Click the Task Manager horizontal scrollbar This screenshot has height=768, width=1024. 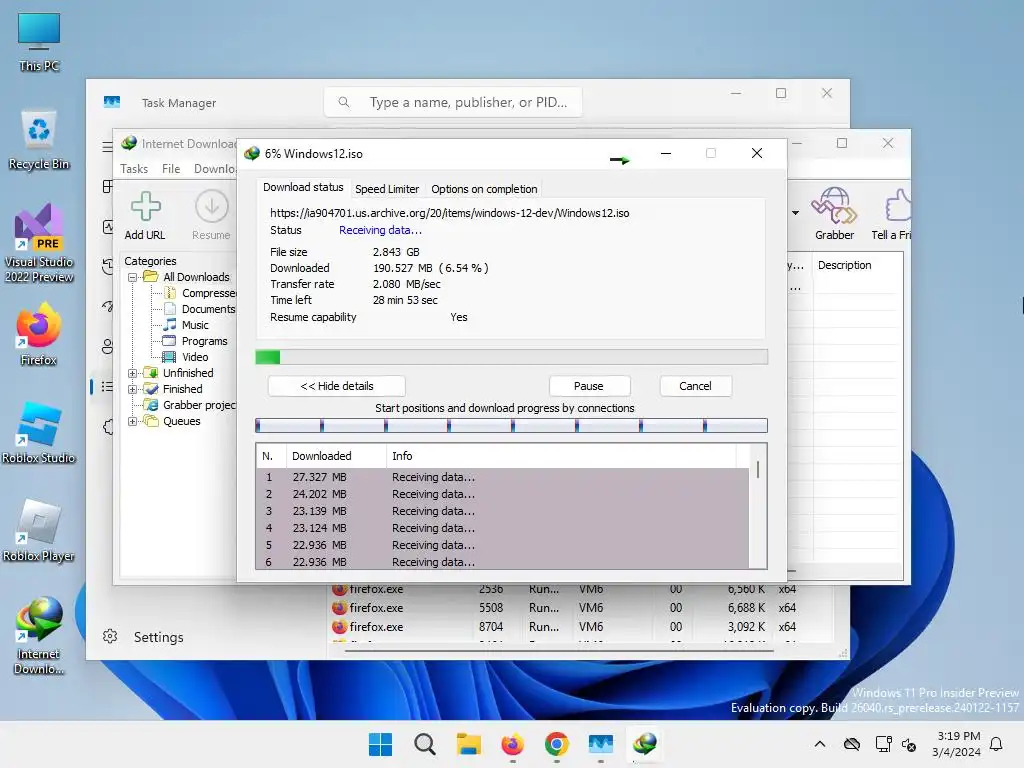559,650
